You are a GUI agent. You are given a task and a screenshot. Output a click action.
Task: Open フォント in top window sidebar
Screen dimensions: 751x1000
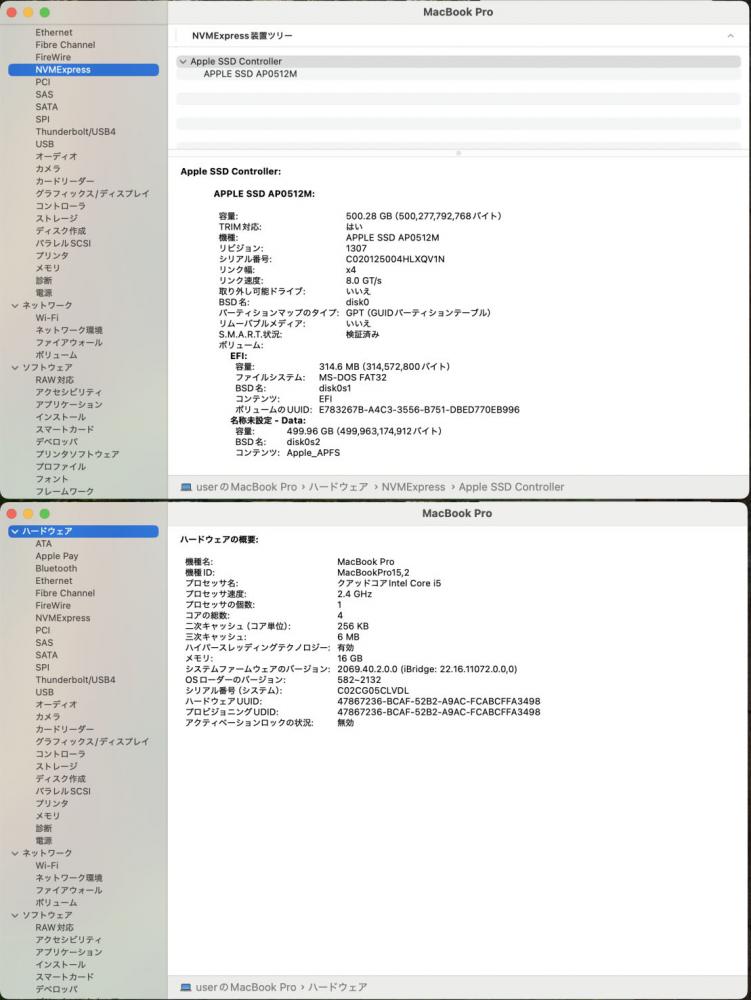(x=52, y=479)
